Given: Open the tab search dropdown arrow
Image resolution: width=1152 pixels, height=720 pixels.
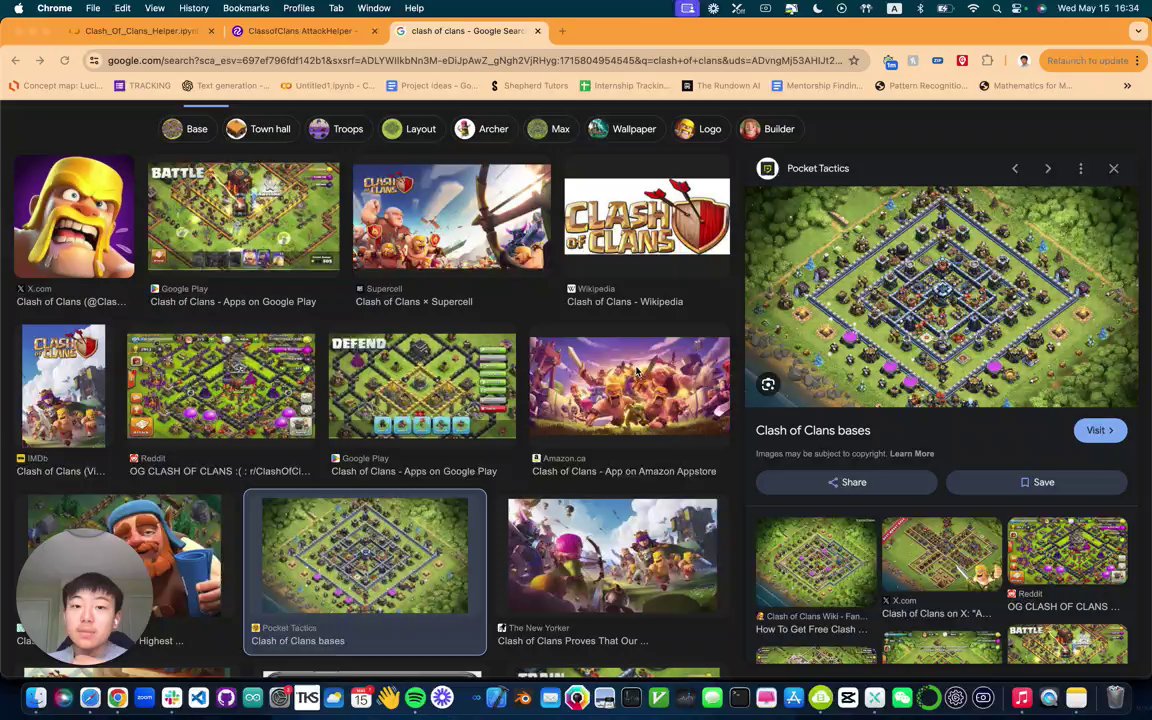Looking at the screenshot, I should [x=1137, y=31].
